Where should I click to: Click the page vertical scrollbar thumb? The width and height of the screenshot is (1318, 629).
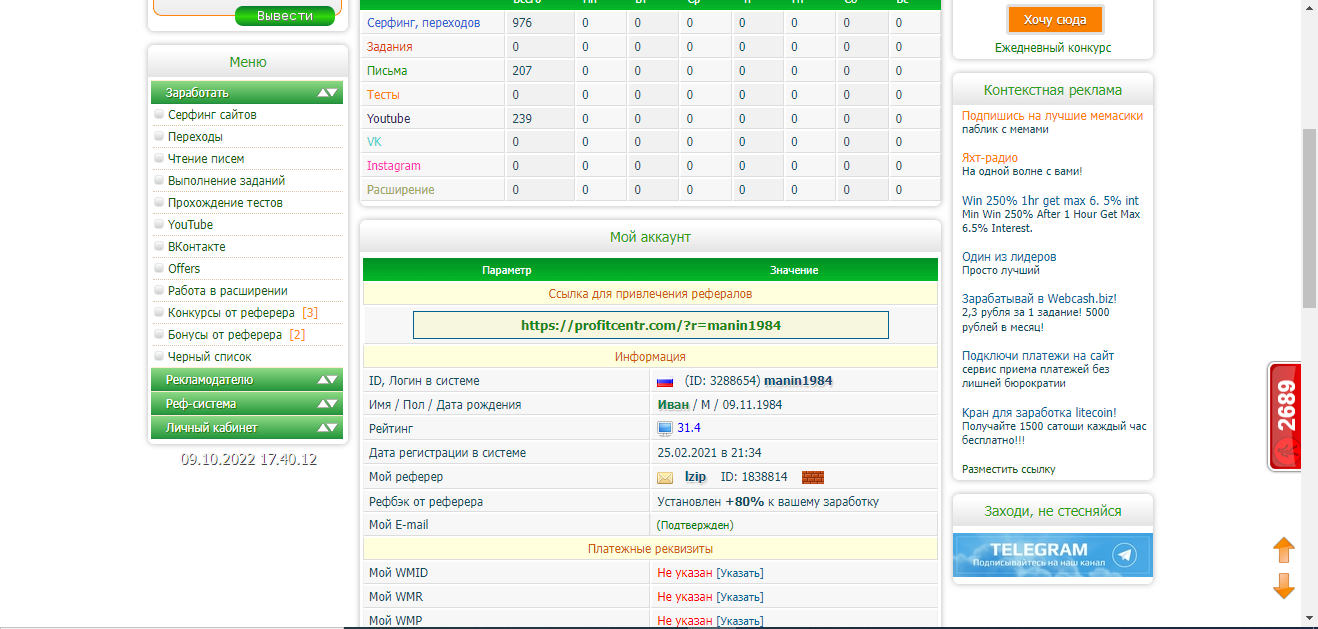1309,218
